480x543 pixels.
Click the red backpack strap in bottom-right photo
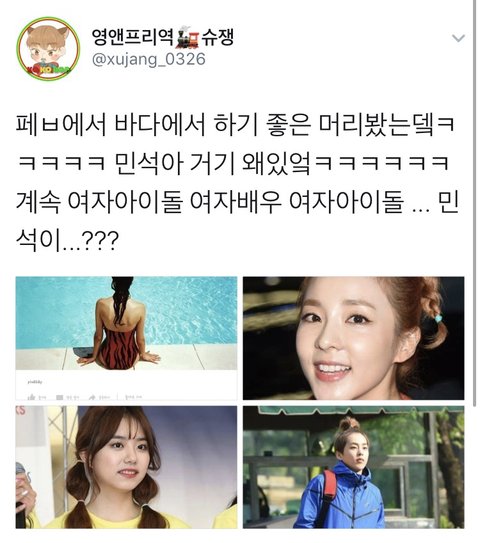click(330, 484)
